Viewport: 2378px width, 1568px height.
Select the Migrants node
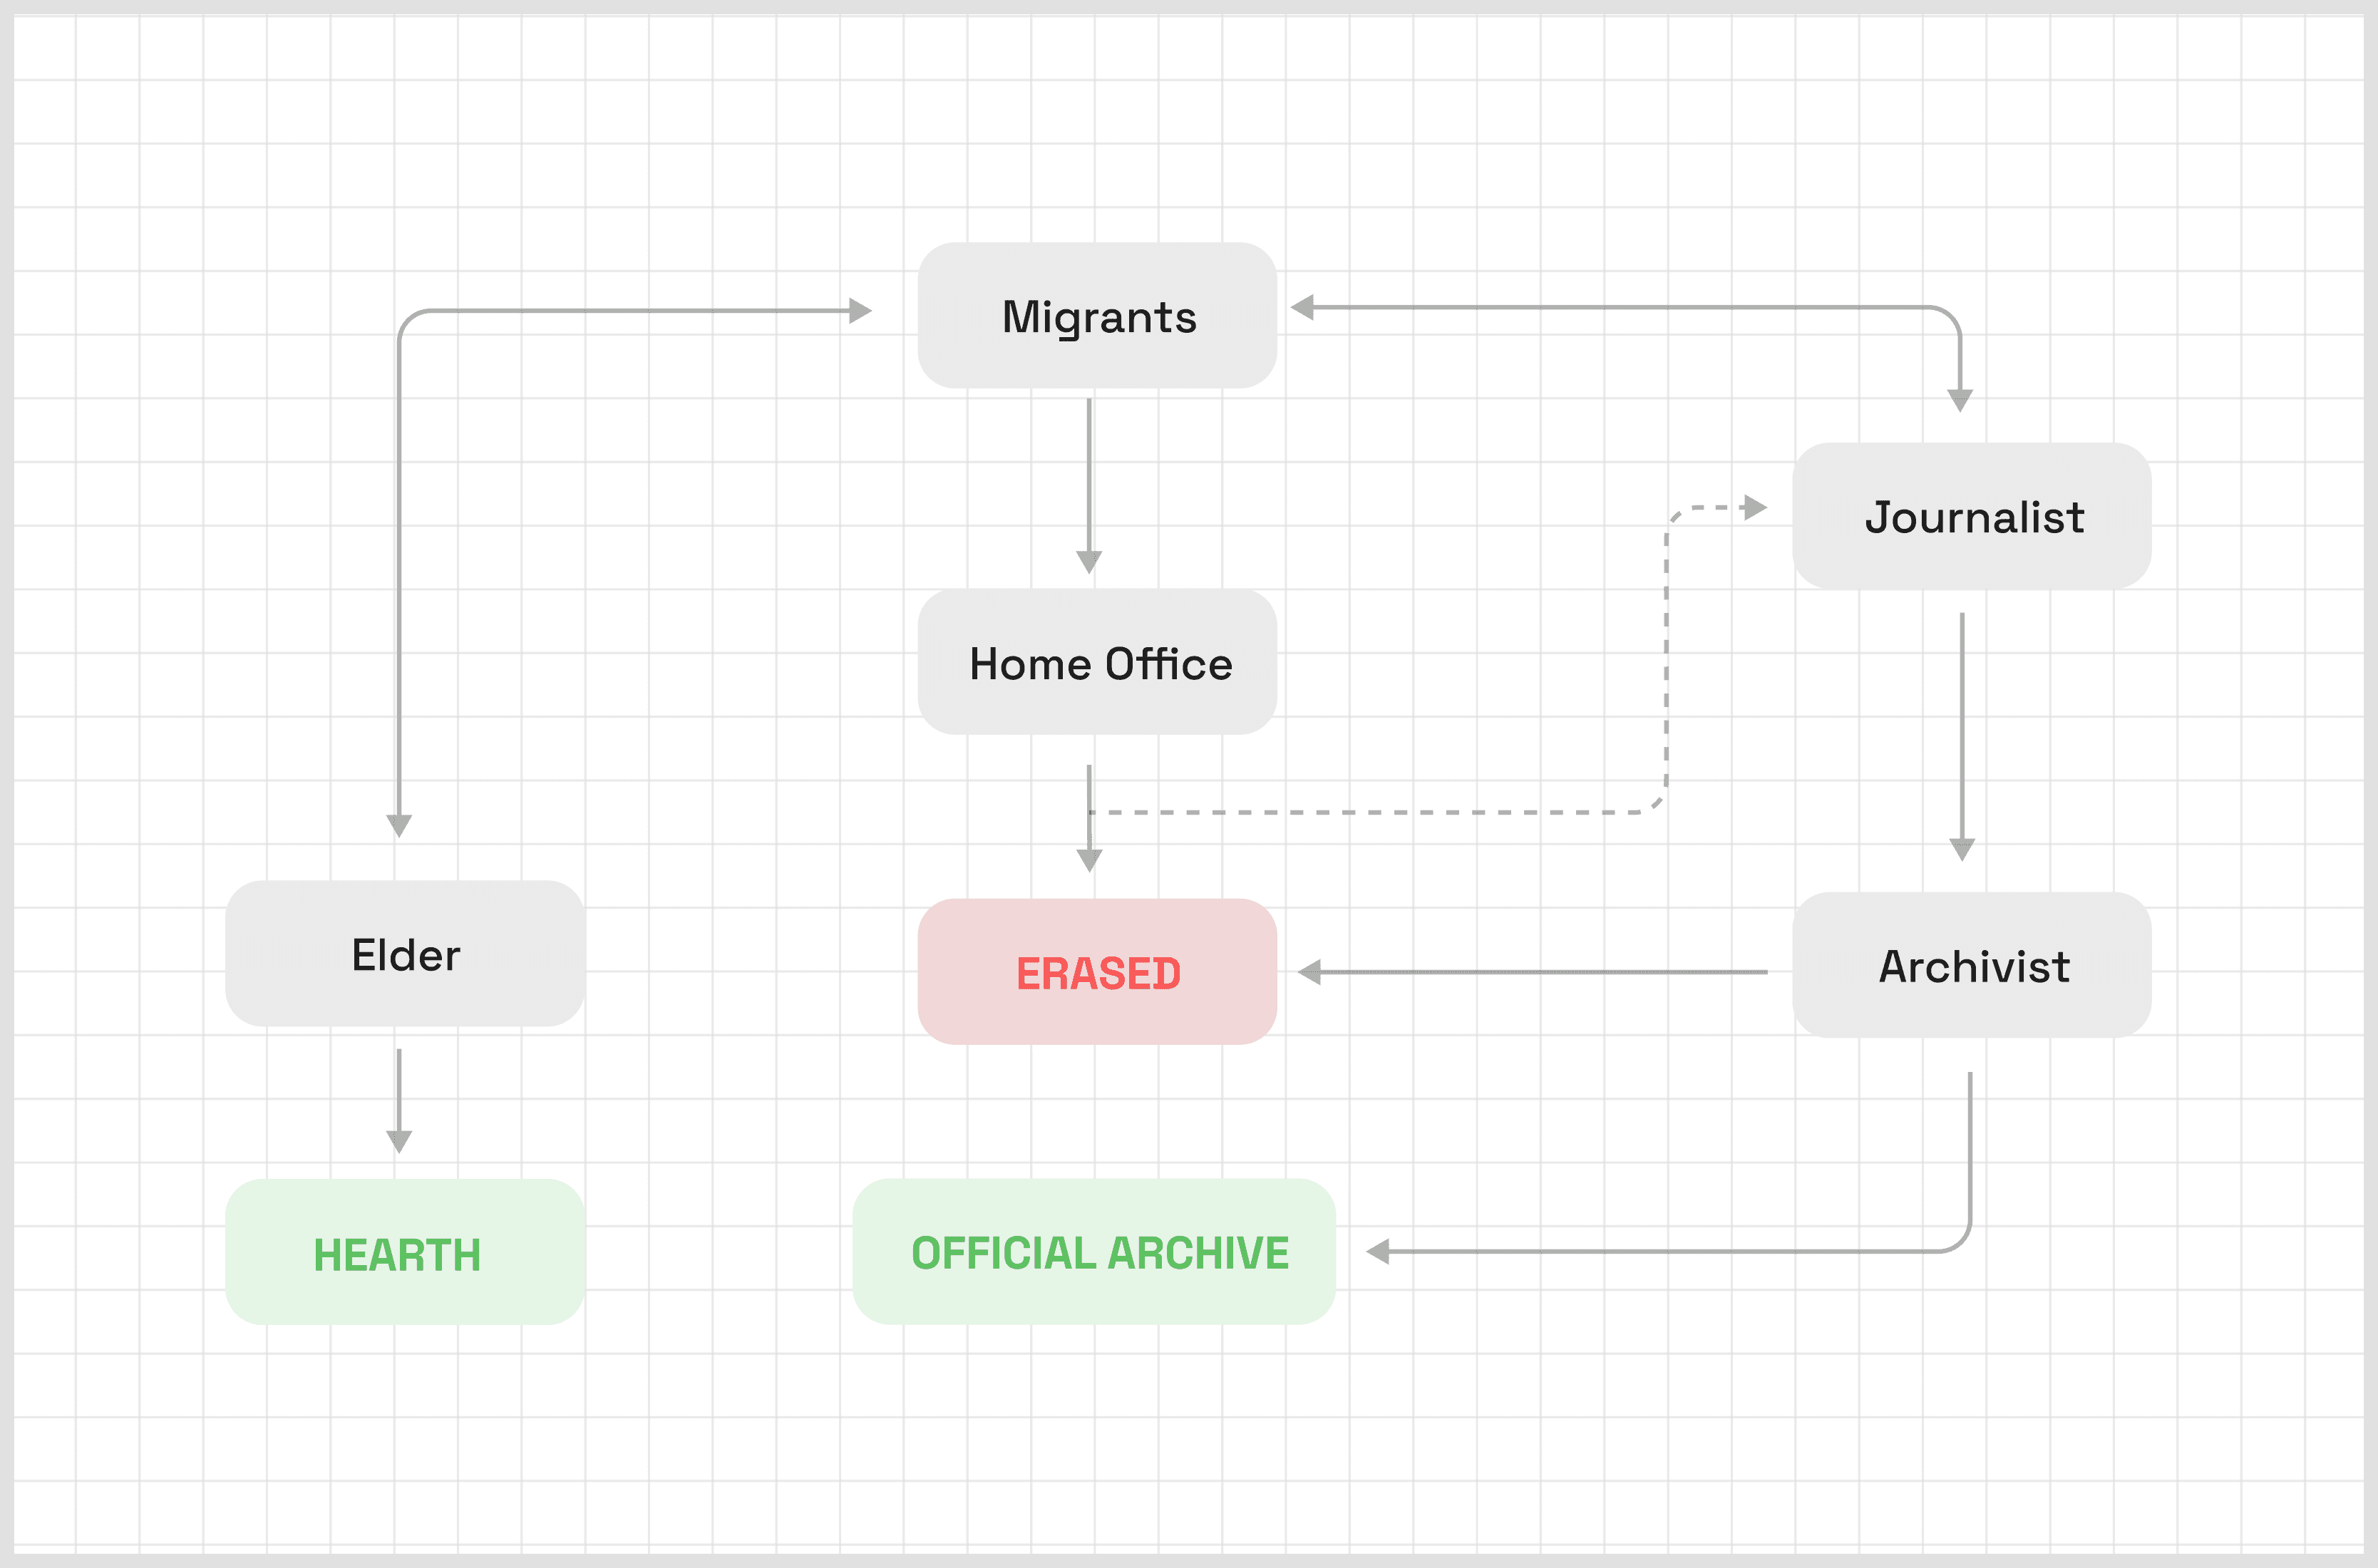click(x=1097, y=316)
